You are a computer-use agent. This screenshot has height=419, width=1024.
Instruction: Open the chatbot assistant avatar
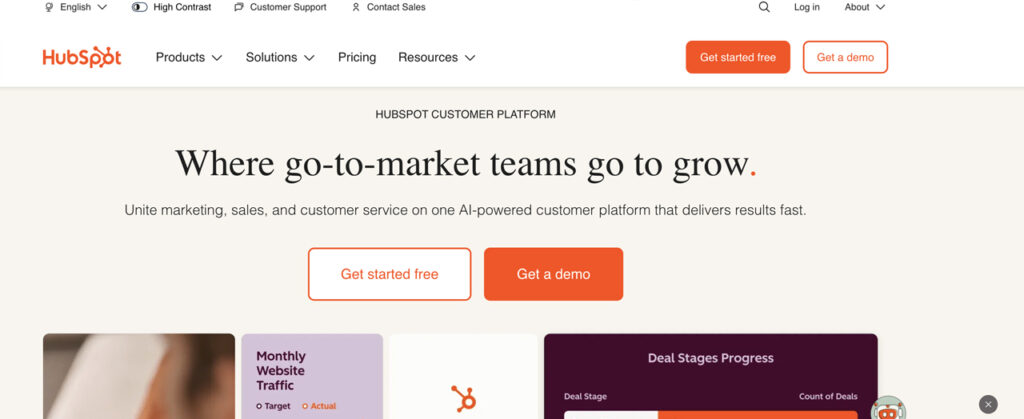coord(887,408)
